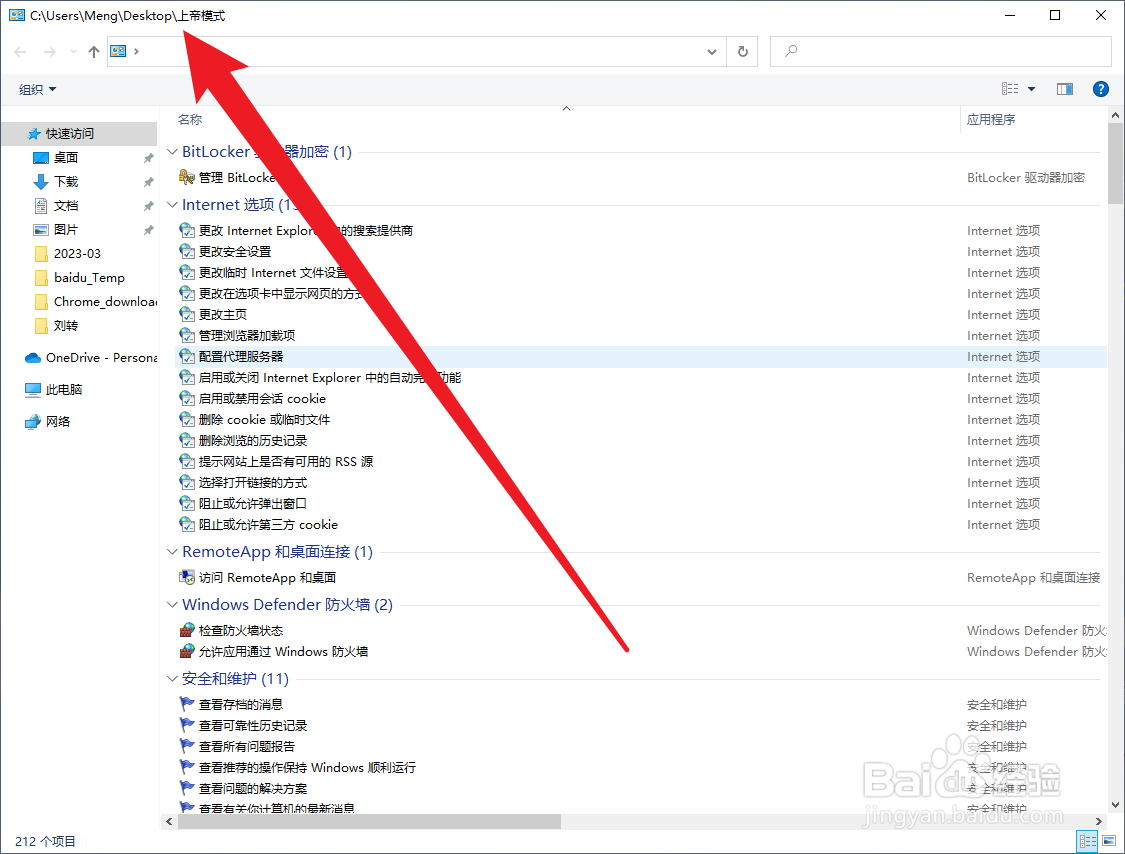
Task: Switch to large icons view in status bar
Action: (1109, 841)
